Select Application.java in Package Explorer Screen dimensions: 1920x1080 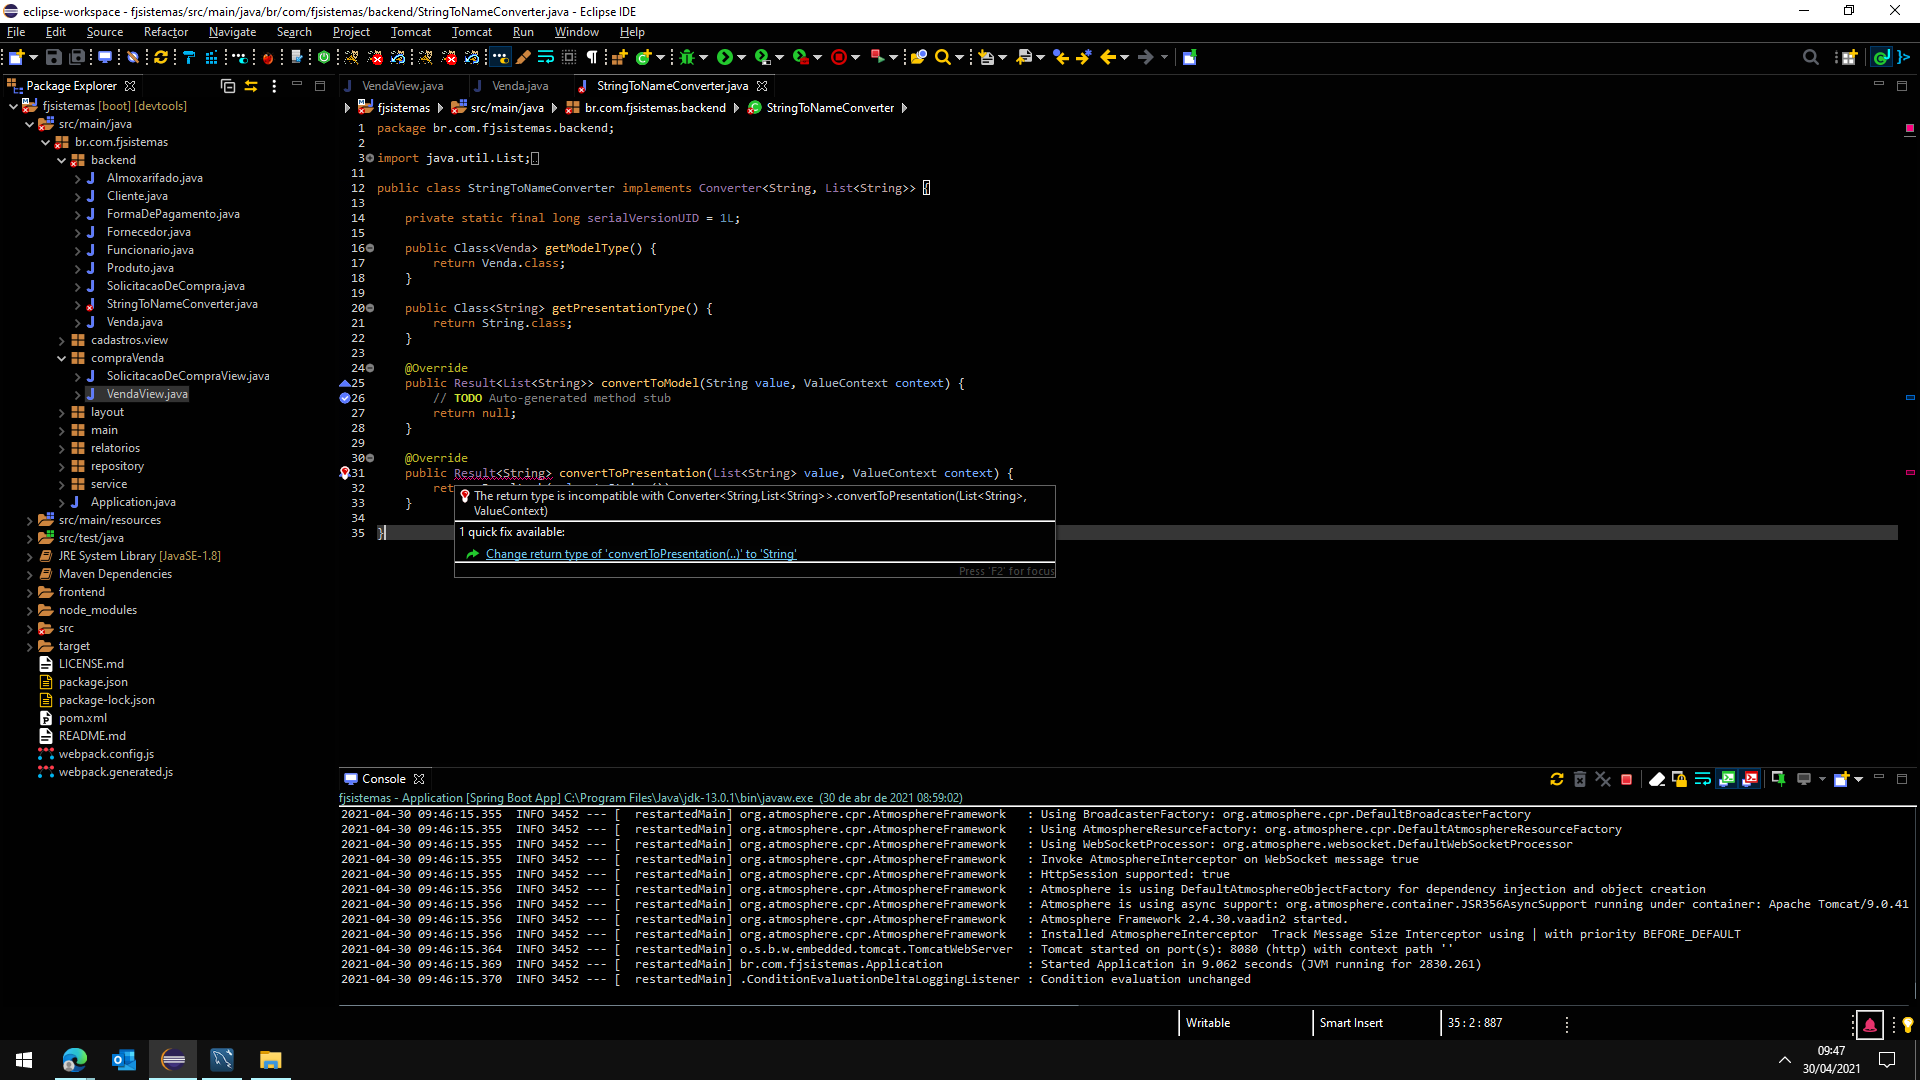133,502
